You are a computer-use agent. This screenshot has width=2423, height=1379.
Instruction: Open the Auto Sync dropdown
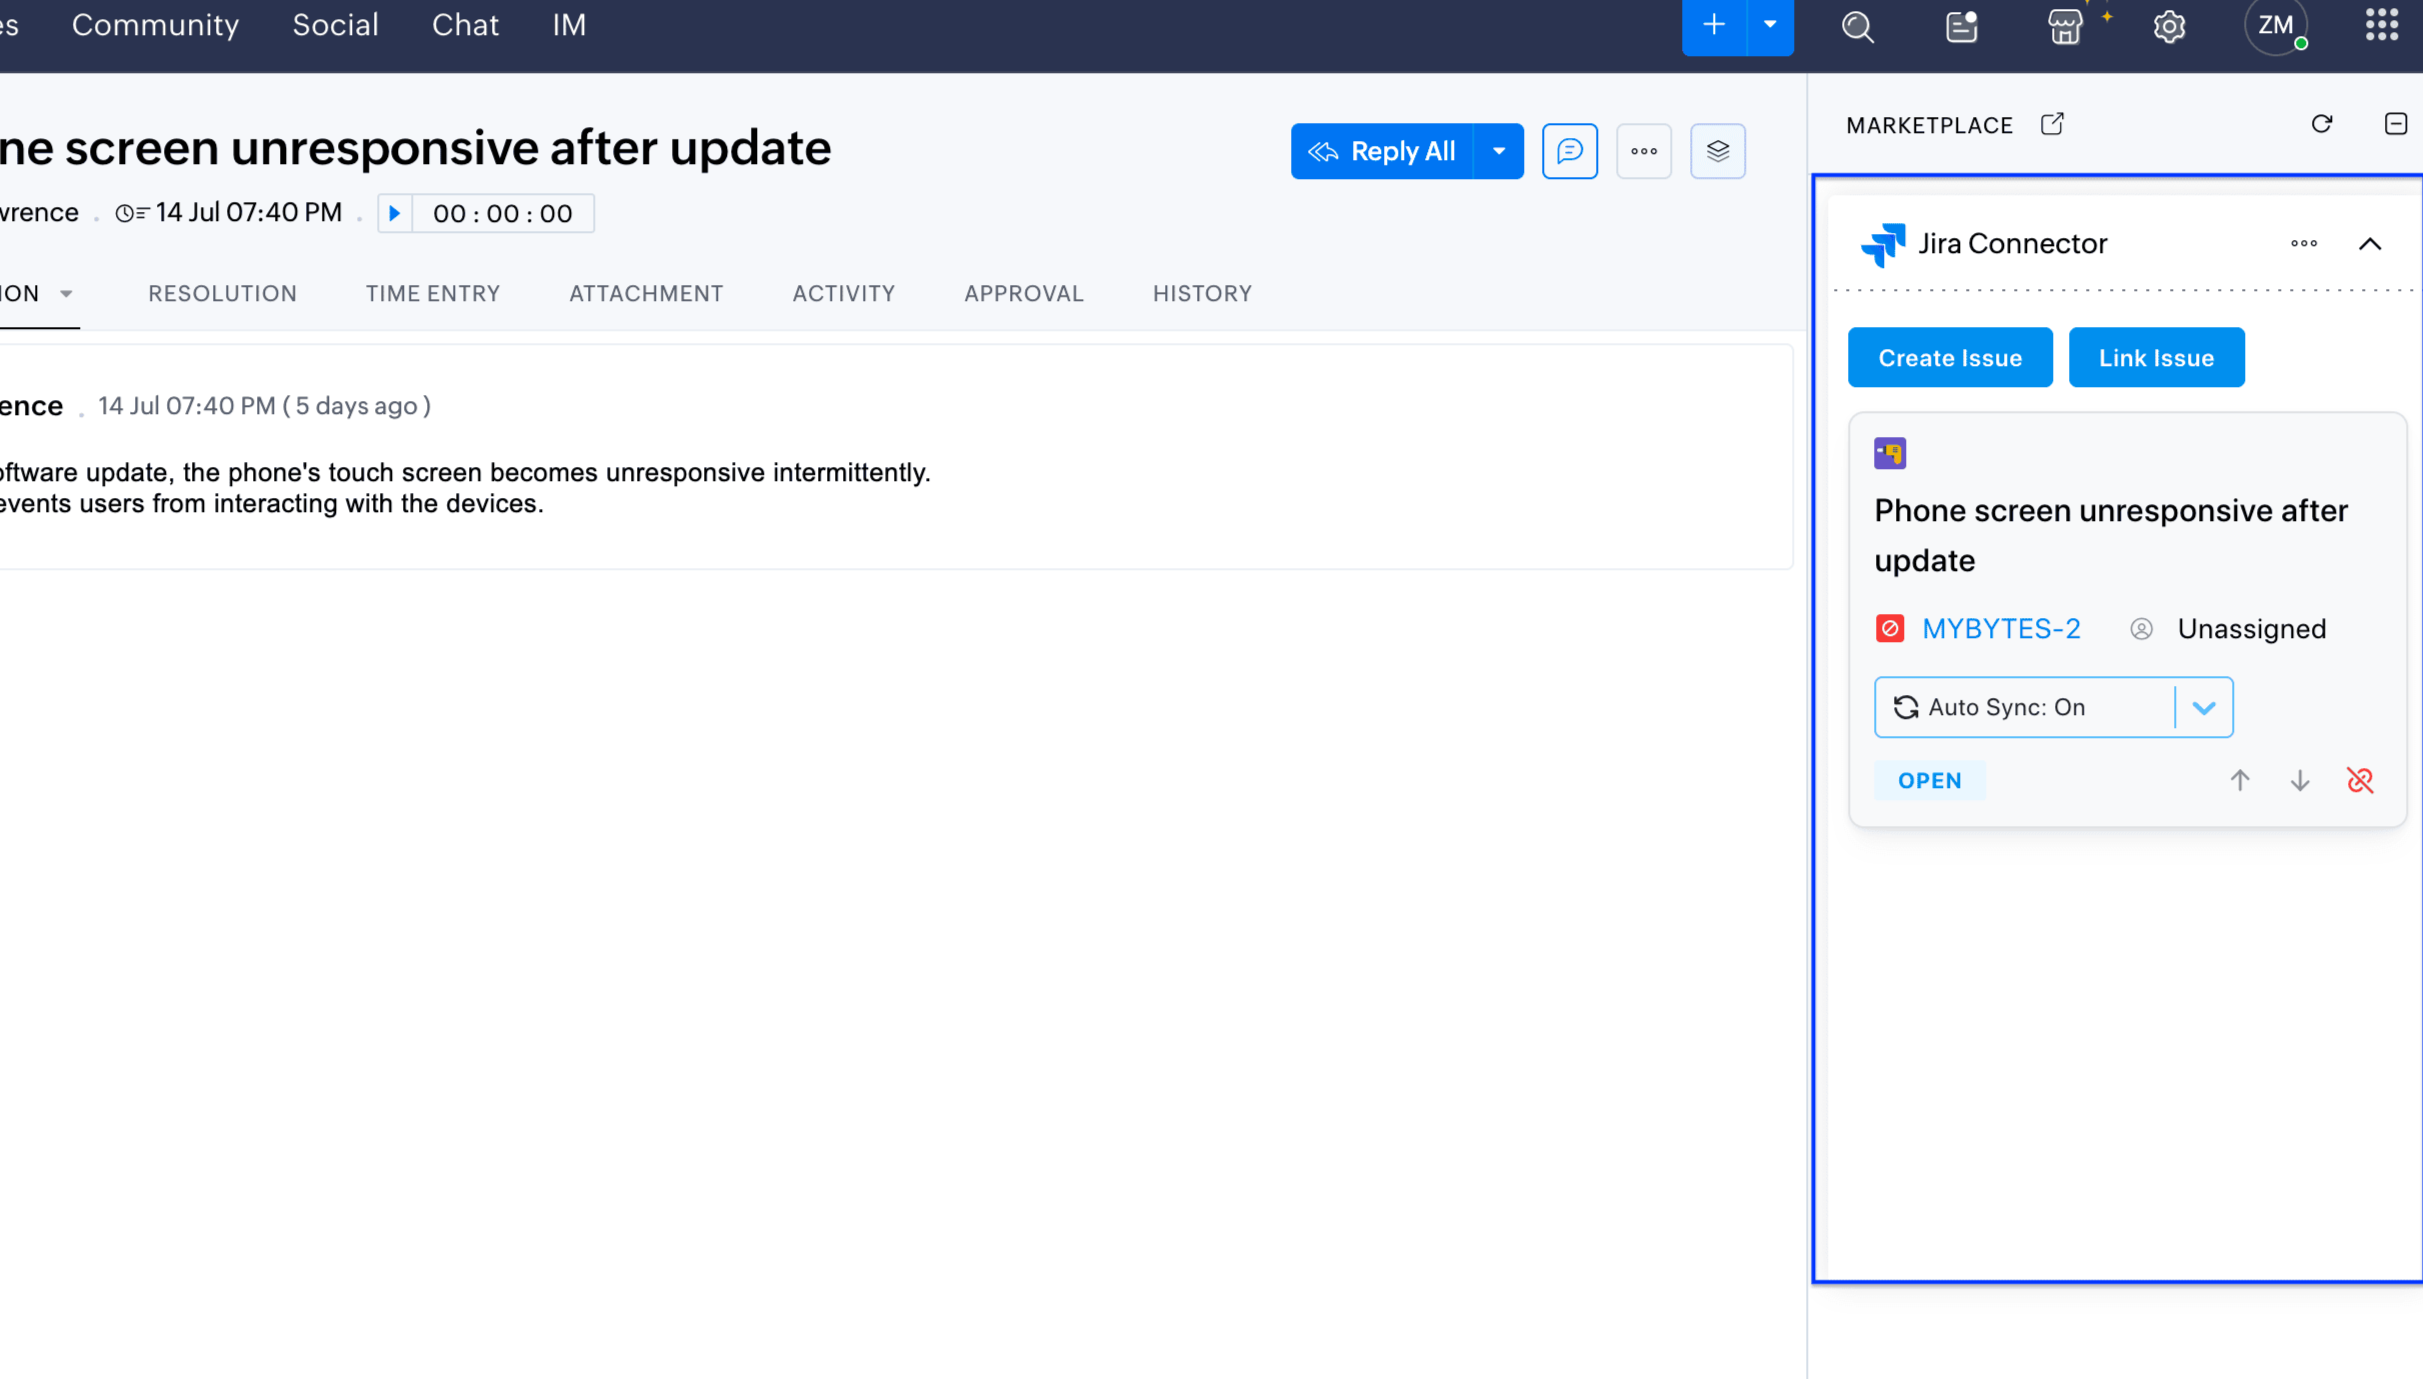pos(2203,707)
